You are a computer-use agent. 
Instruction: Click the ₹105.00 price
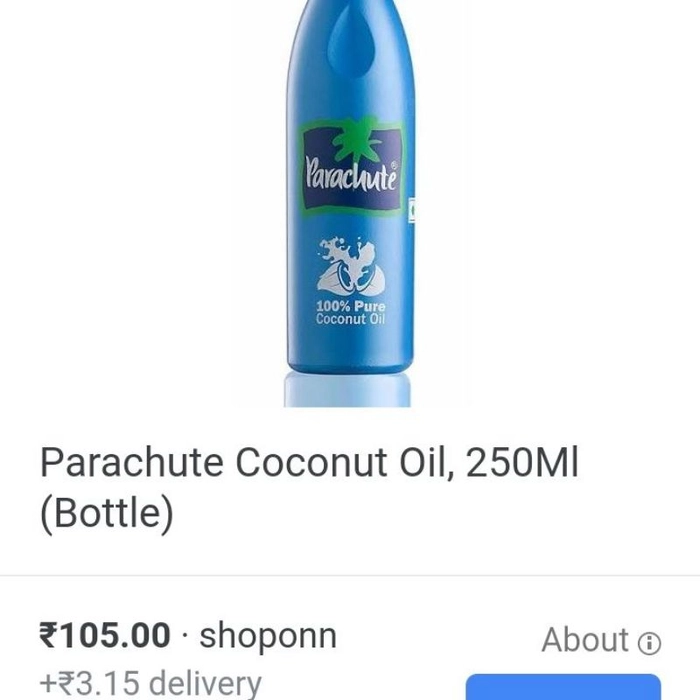point(105,635)
